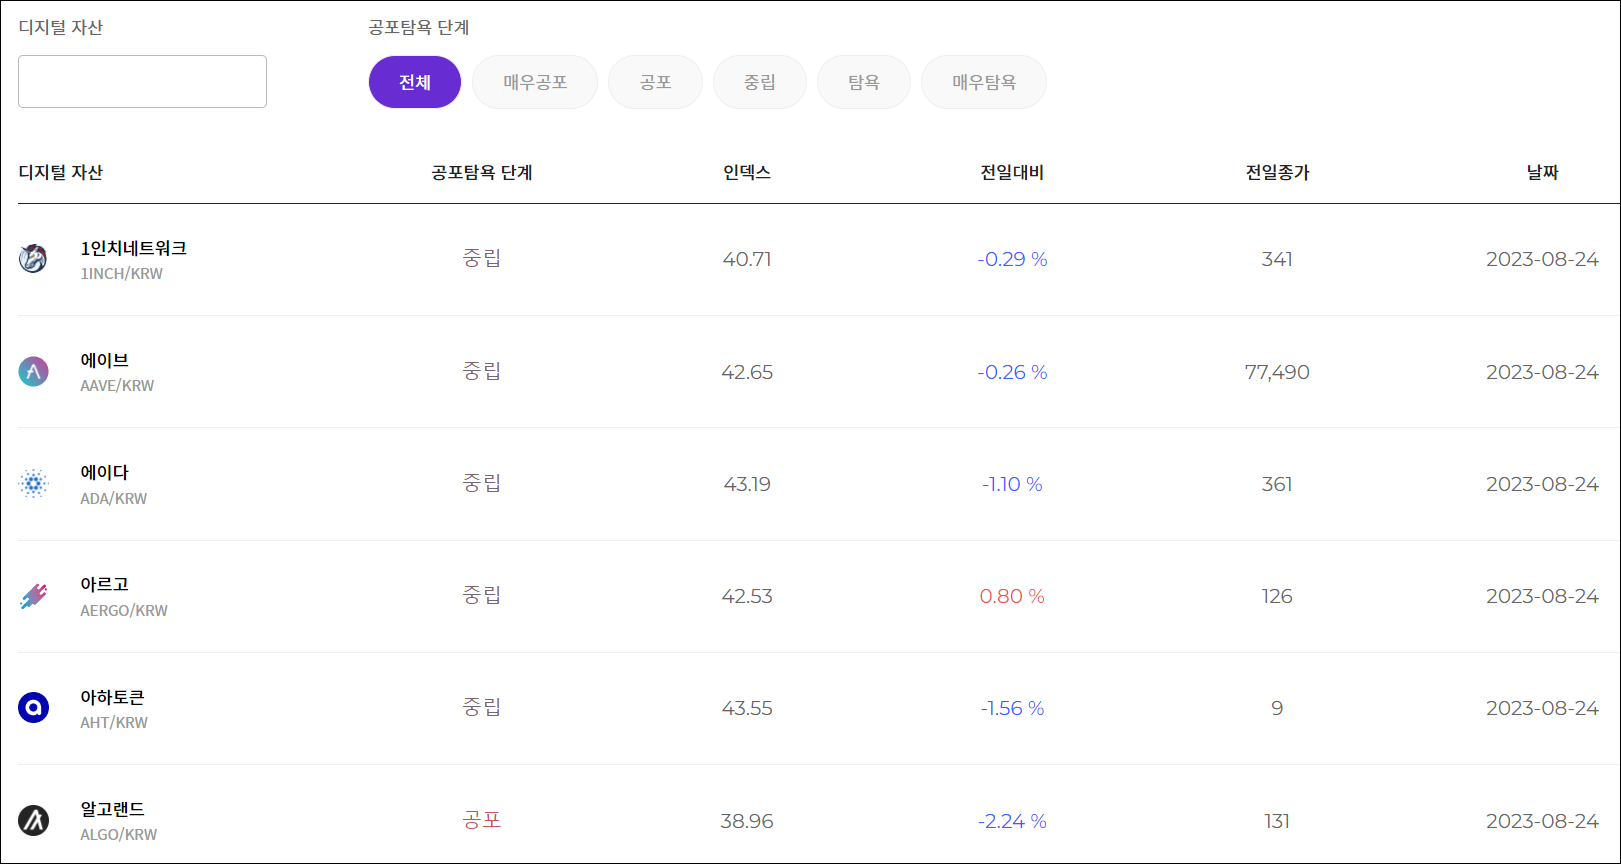Click the 인덱스 column header

click(x=747, y=172)
